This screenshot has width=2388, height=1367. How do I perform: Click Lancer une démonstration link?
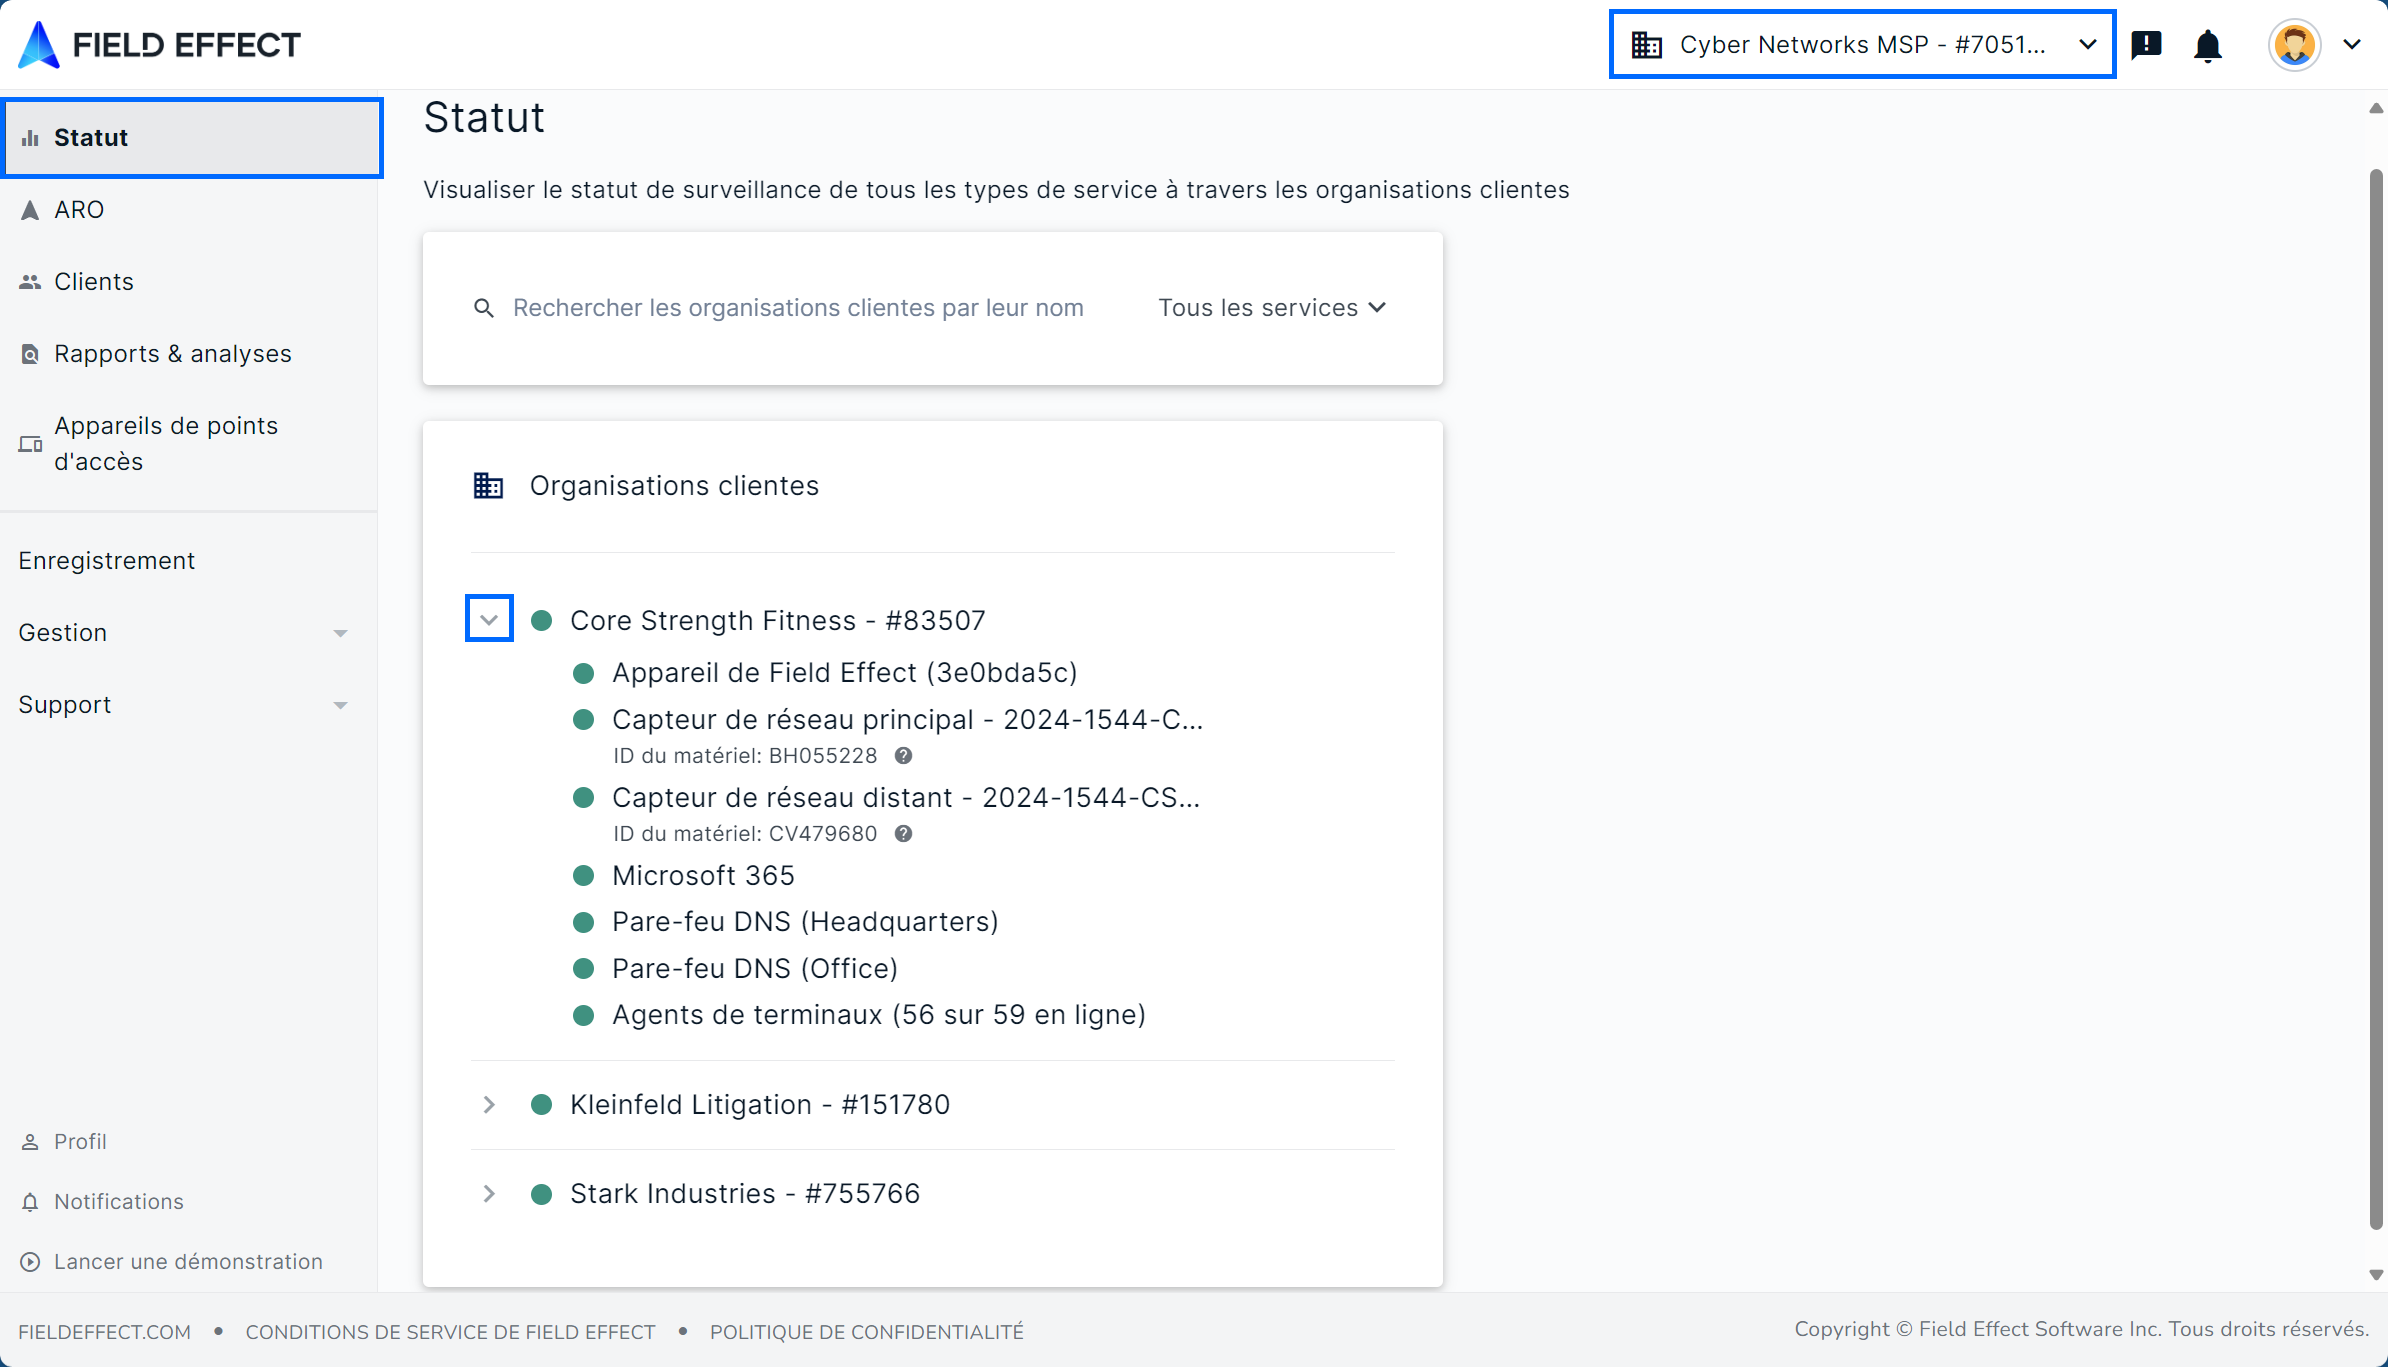(x=188, y=1262)
